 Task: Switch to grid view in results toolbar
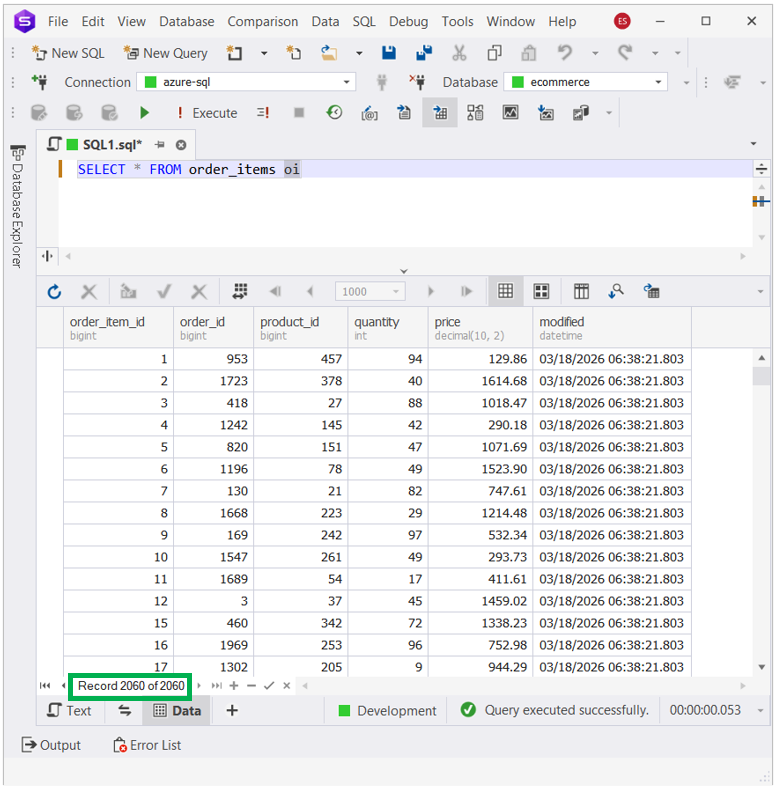pos(505,291)
